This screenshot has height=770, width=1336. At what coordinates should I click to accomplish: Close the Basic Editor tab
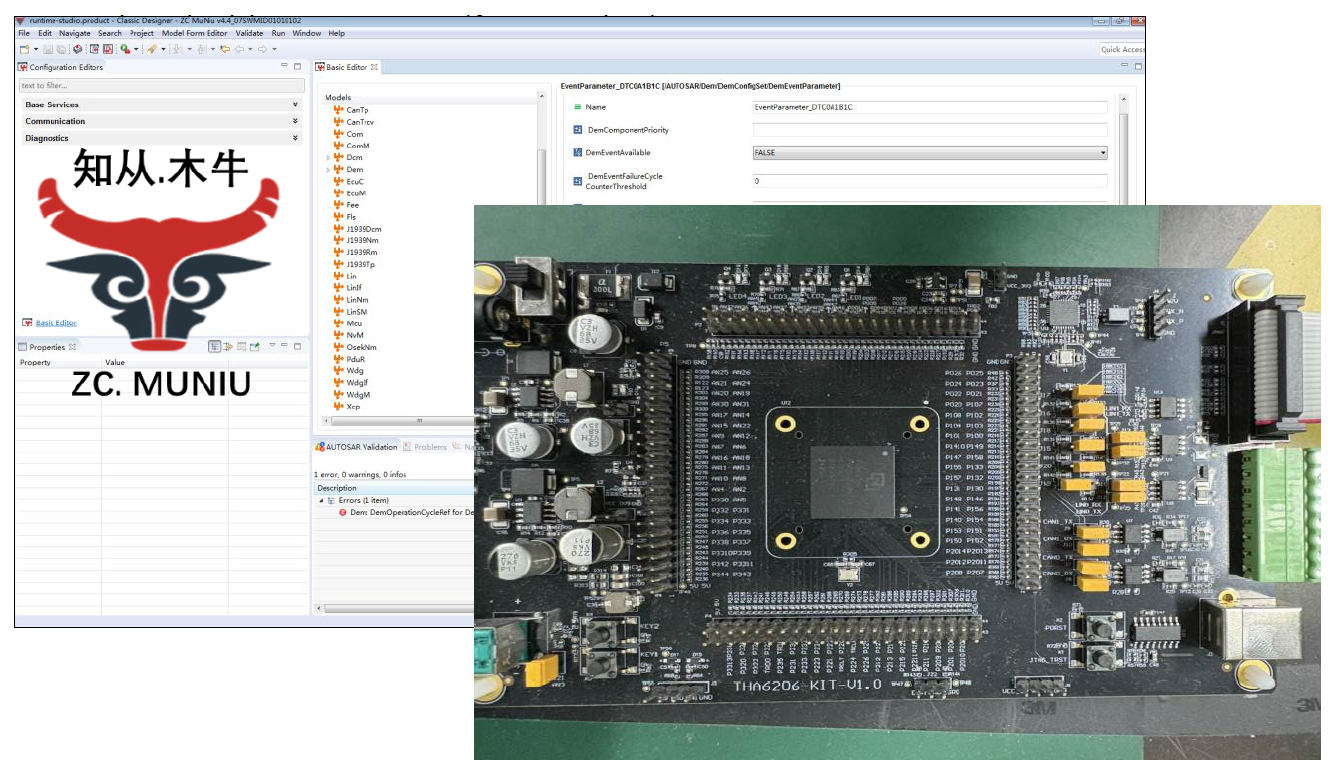tap(375, 67)
